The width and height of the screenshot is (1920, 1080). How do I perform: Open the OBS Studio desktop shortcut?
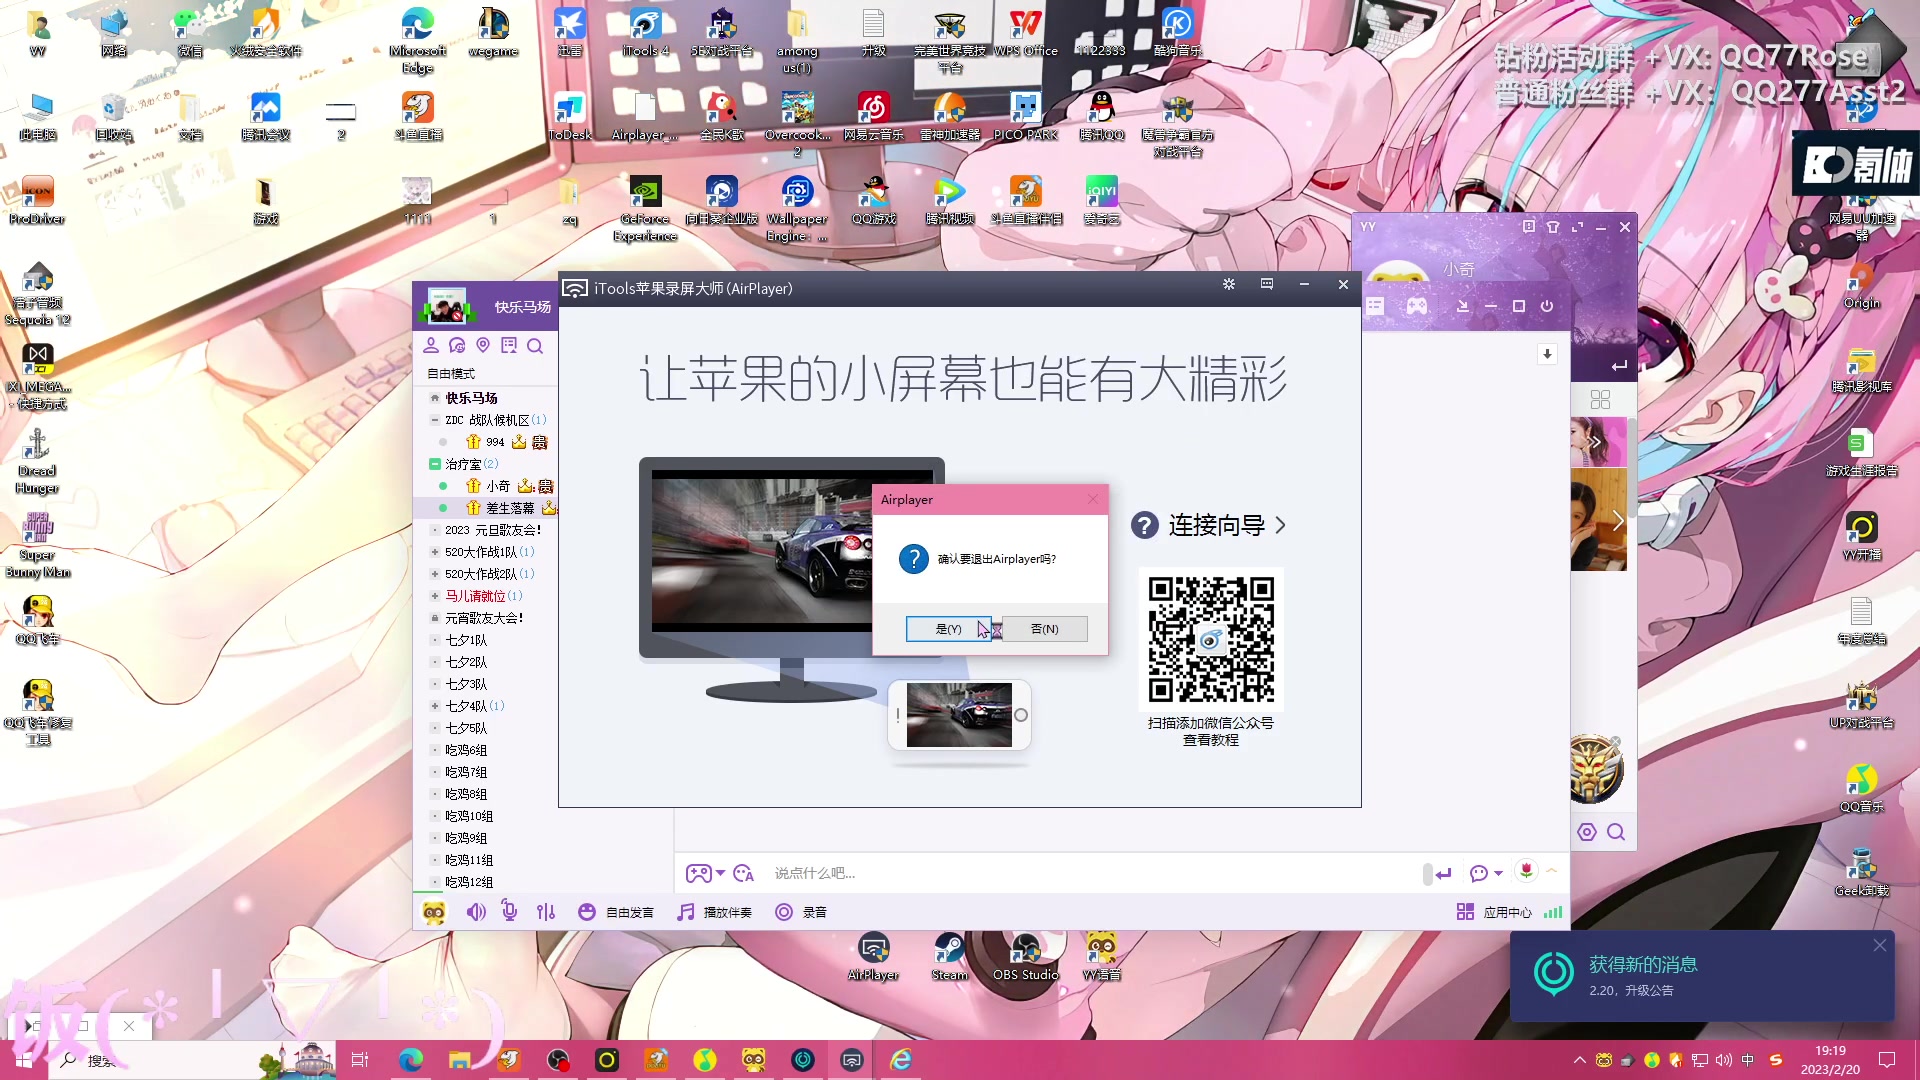click(1026, 956)
